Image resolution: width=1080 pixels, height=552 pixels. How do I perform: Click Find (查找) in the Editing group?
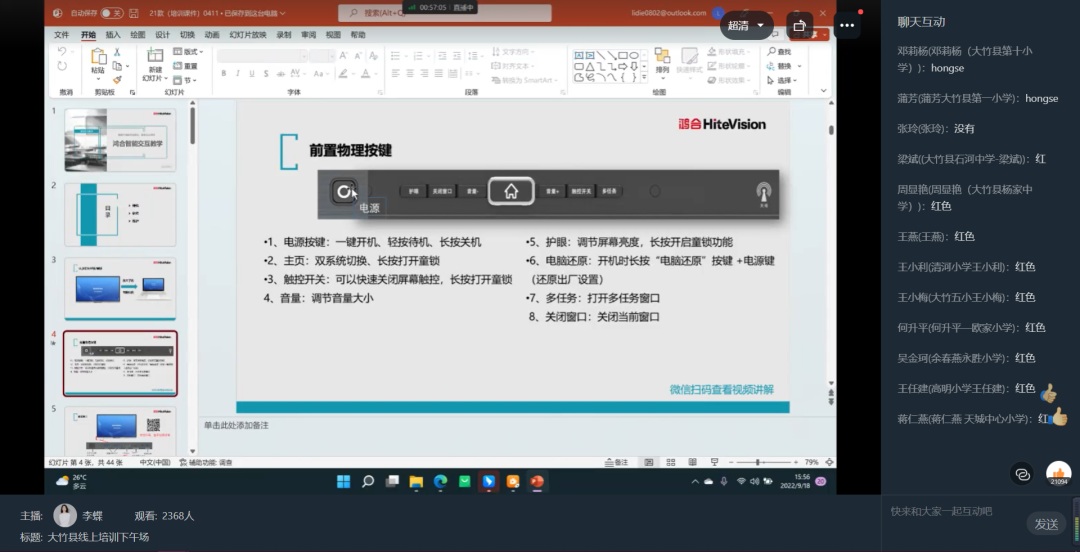pyautogui.click(x=780, y=52)
